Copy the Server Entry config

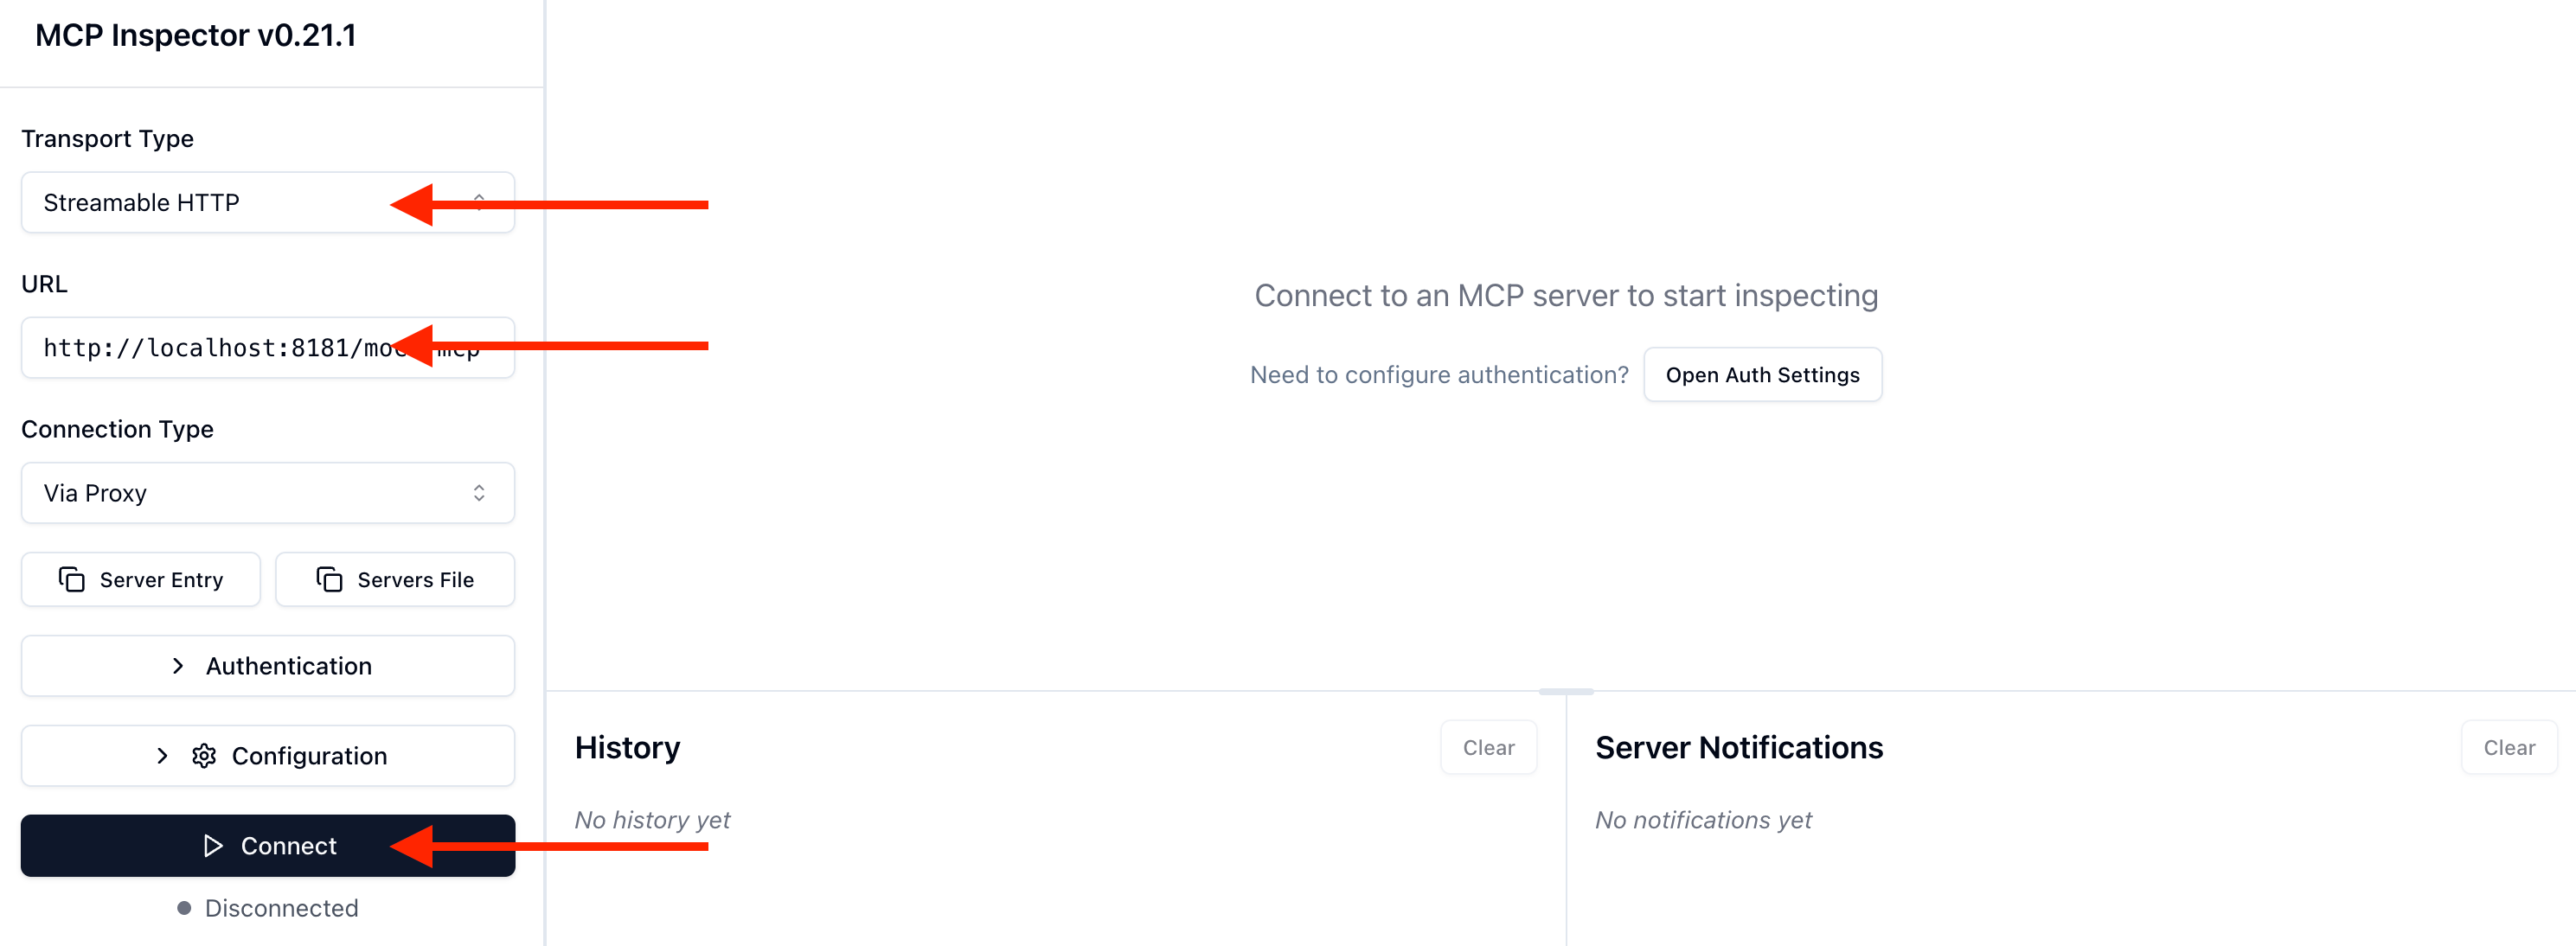click(141, 580)
